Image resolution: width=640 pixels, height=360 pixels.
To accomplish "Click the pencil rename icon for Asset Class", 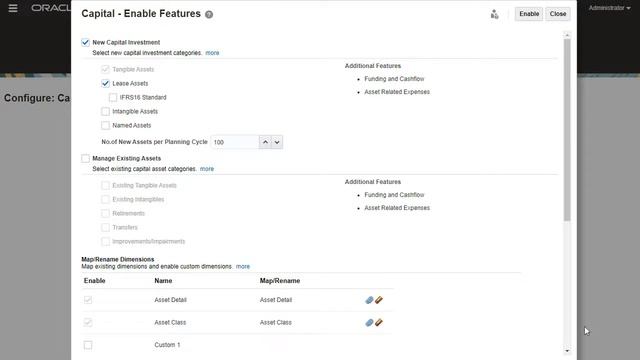I will (379, 322).
